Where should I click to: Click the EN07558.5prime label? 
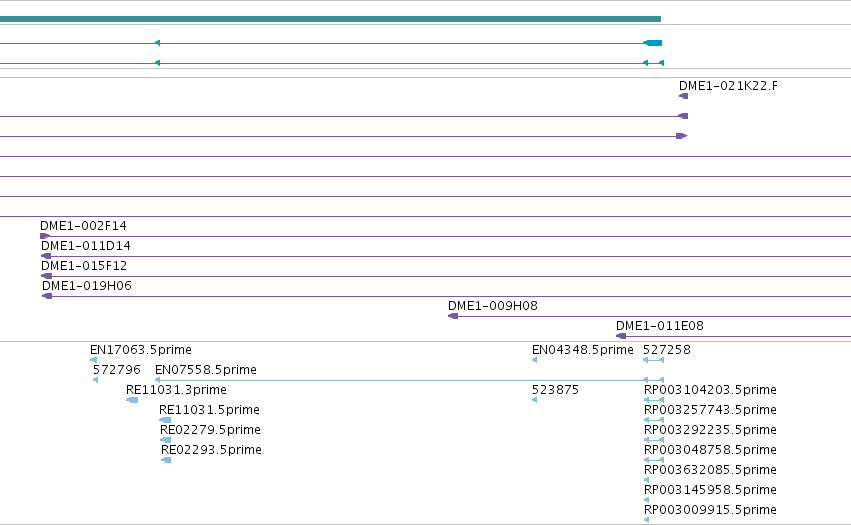pos(206,370)
